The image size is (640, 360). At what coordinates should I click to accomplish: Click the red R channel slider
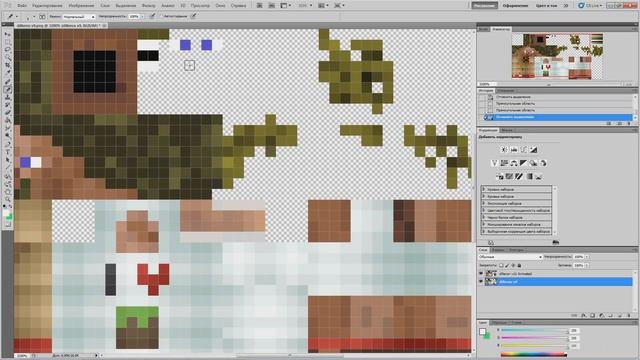pos(534,330)
